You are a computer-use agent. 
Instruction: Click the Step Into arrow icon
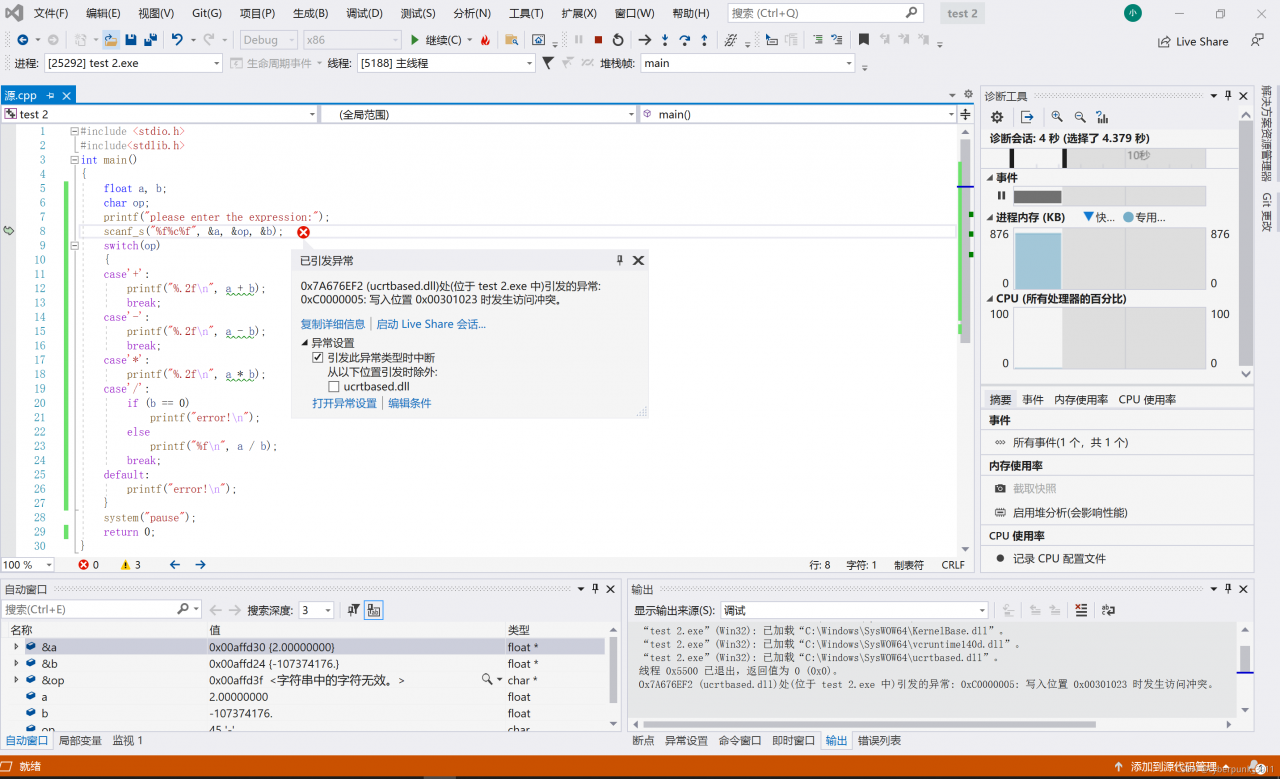(665, 40)
